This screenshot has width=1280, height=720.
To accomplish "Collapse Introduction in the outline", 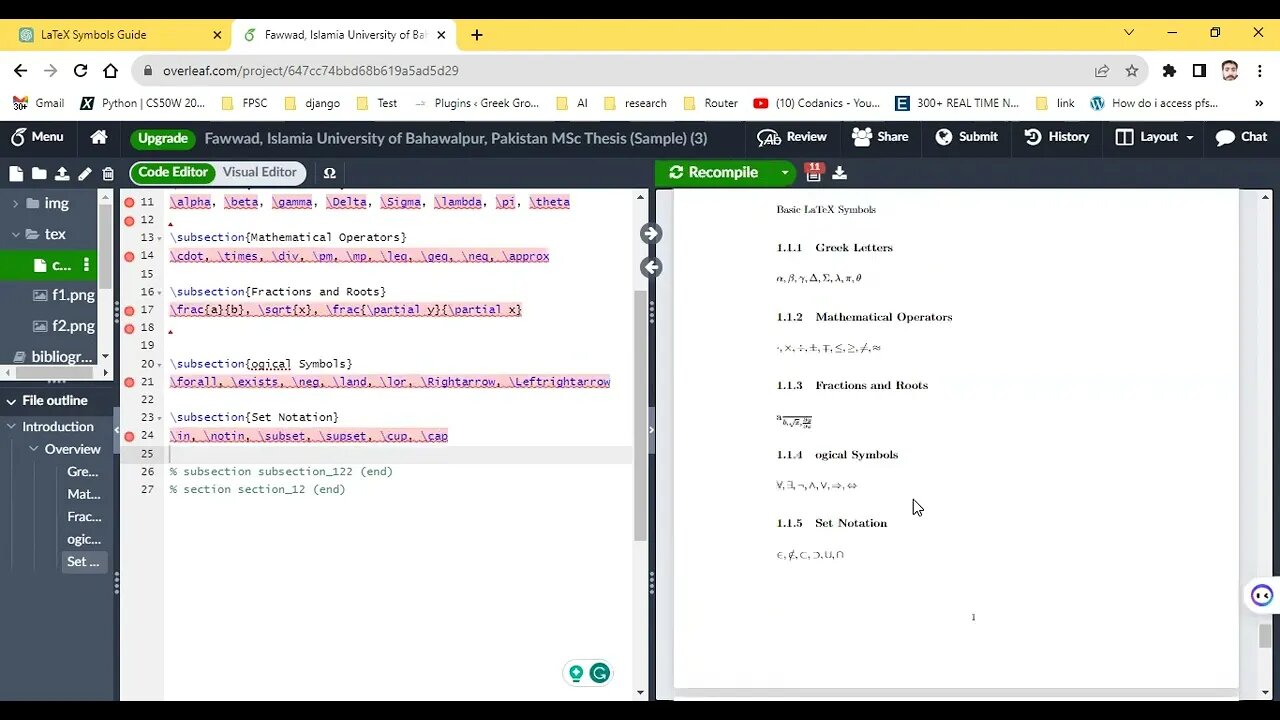I will coord(12,426).
